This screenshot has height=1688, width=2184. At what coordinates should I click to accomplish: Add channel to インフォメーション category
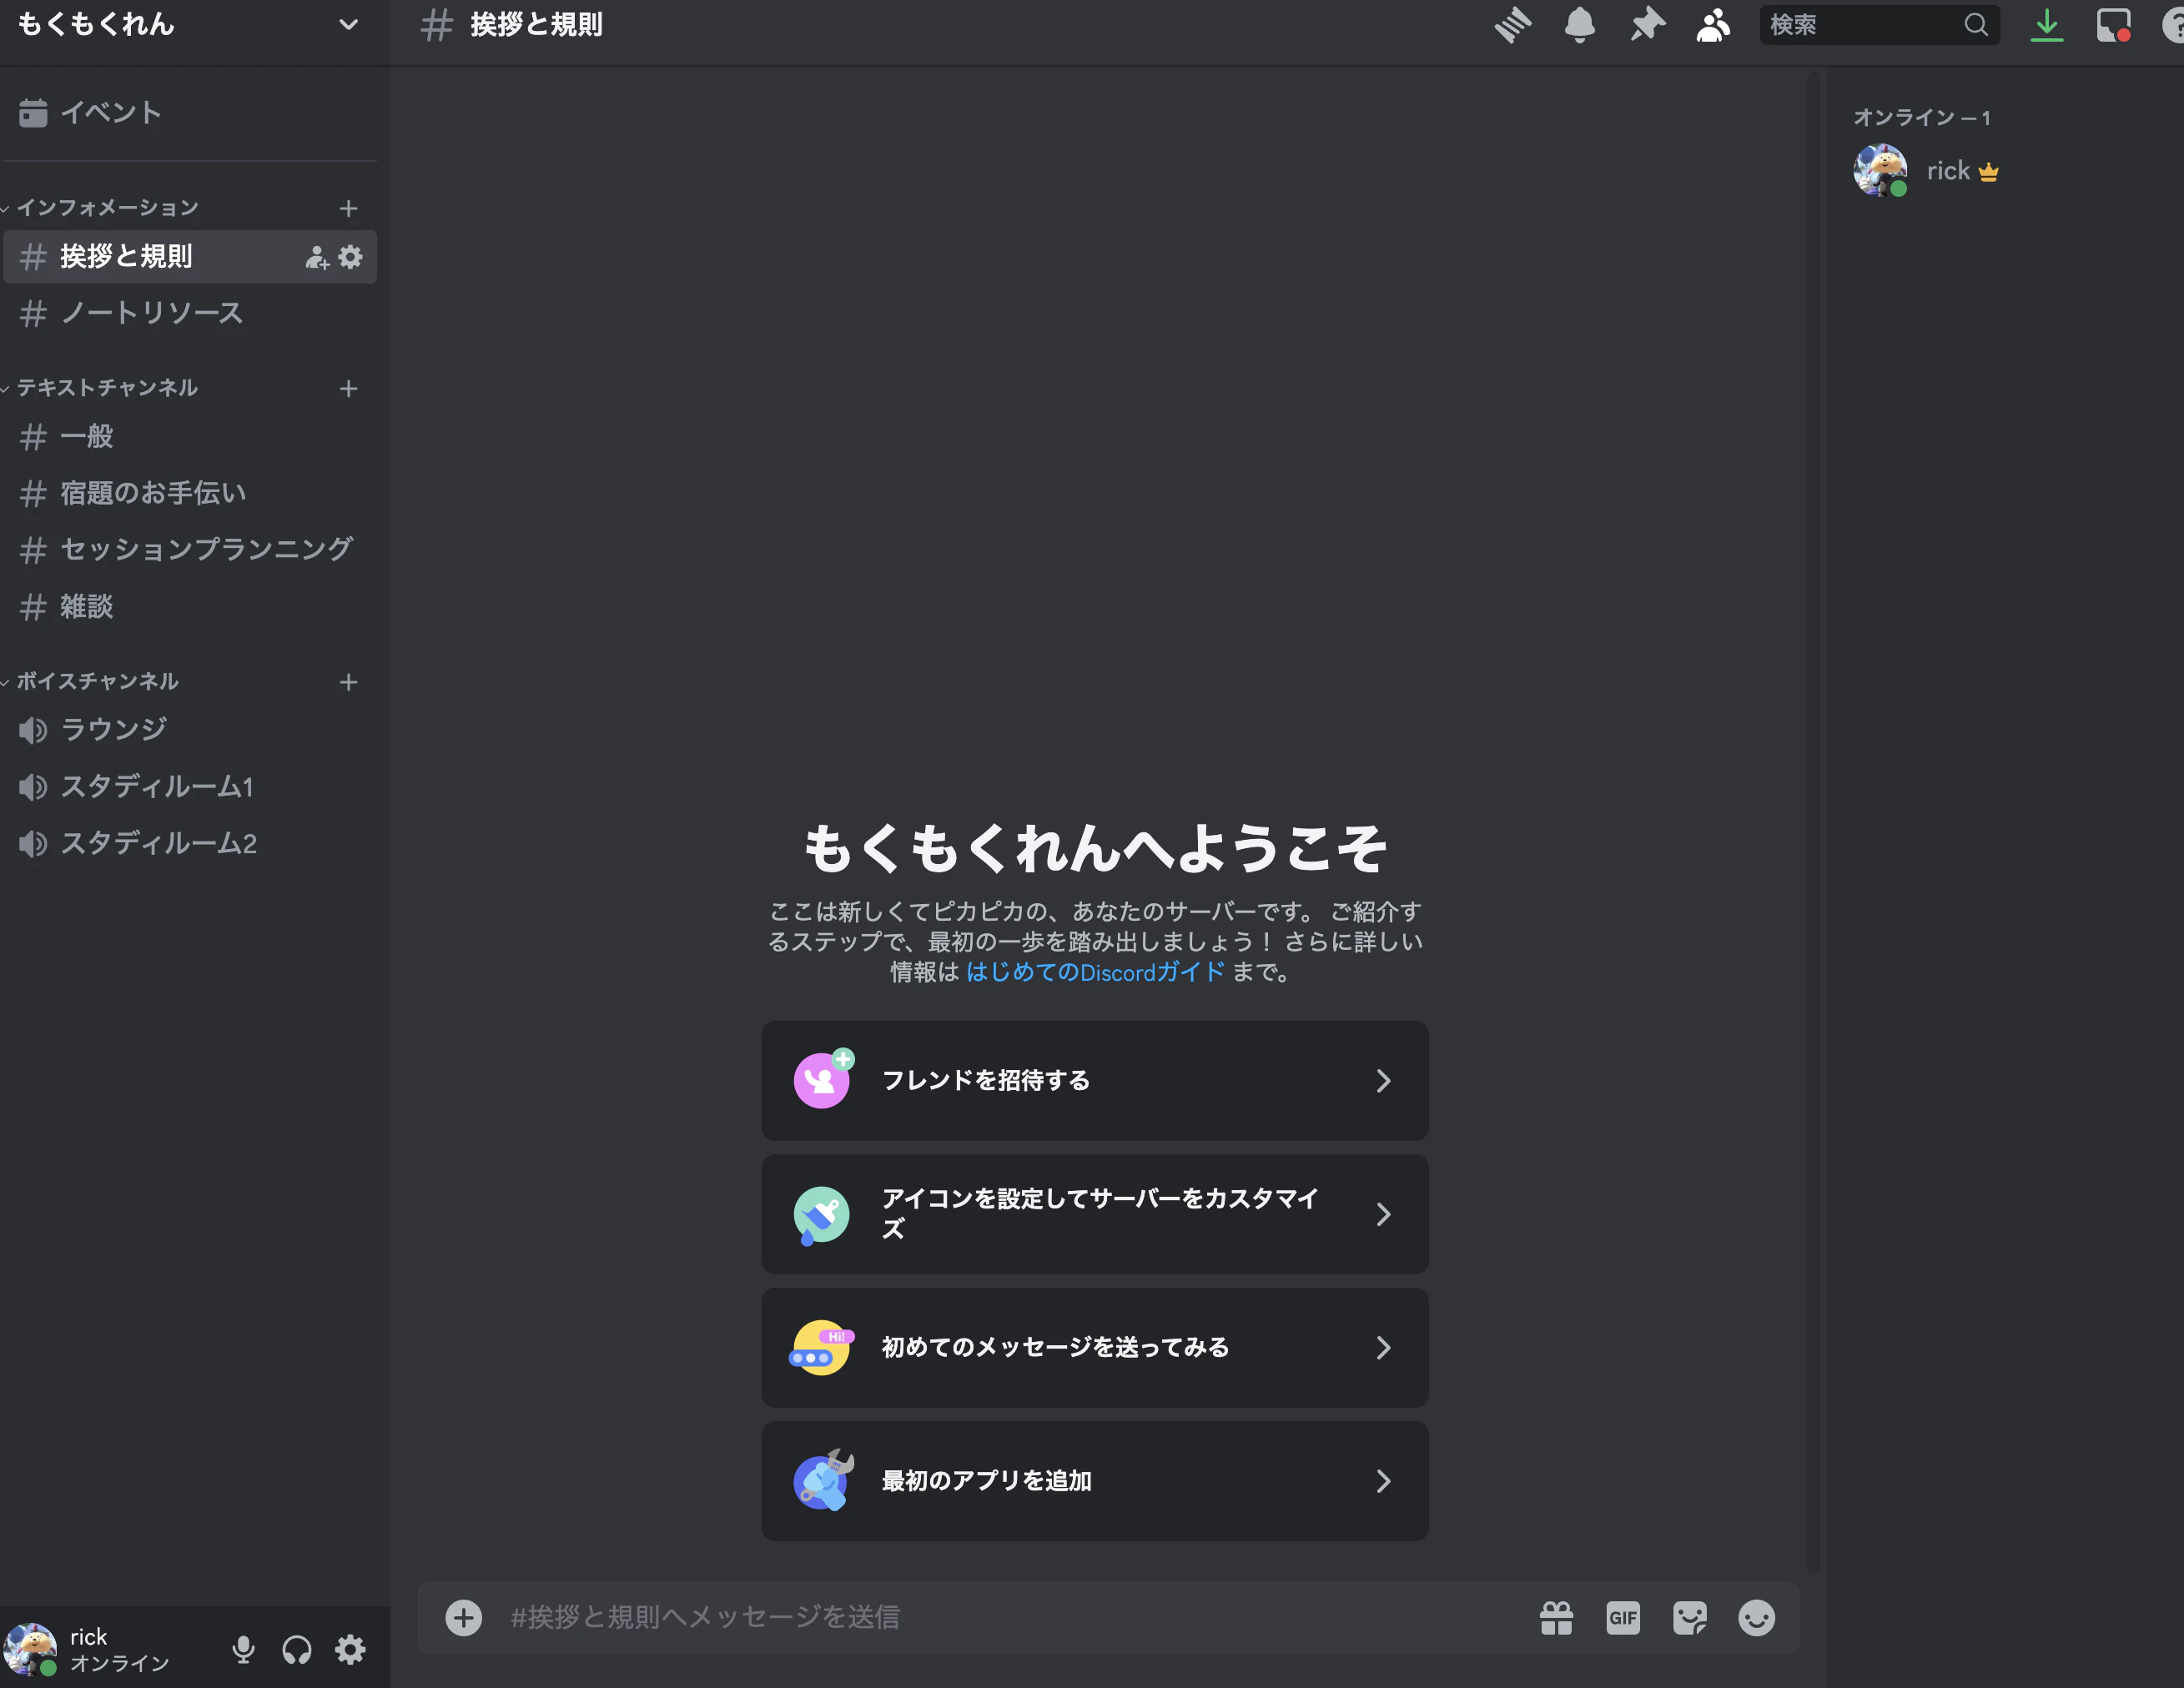coord(348,208)
